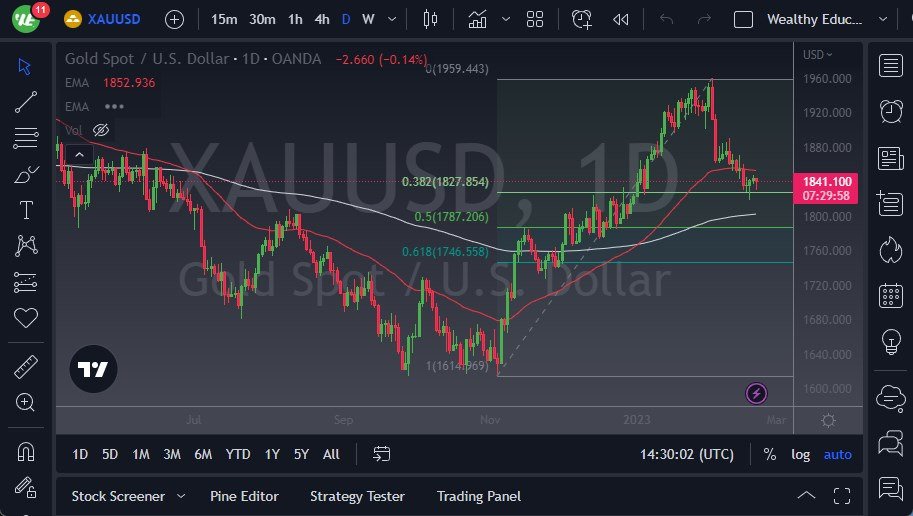Open the forecasting and measurement tools

(x=26, y=282)
